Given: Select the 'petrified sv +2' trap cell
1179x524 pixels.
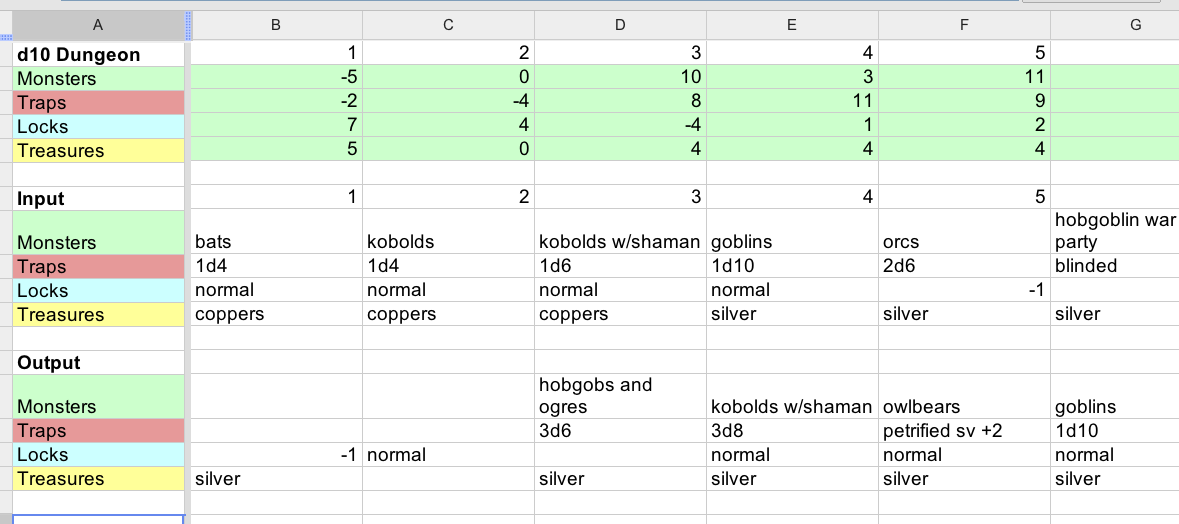Looking at the screenshot, I should coord(964,431).
